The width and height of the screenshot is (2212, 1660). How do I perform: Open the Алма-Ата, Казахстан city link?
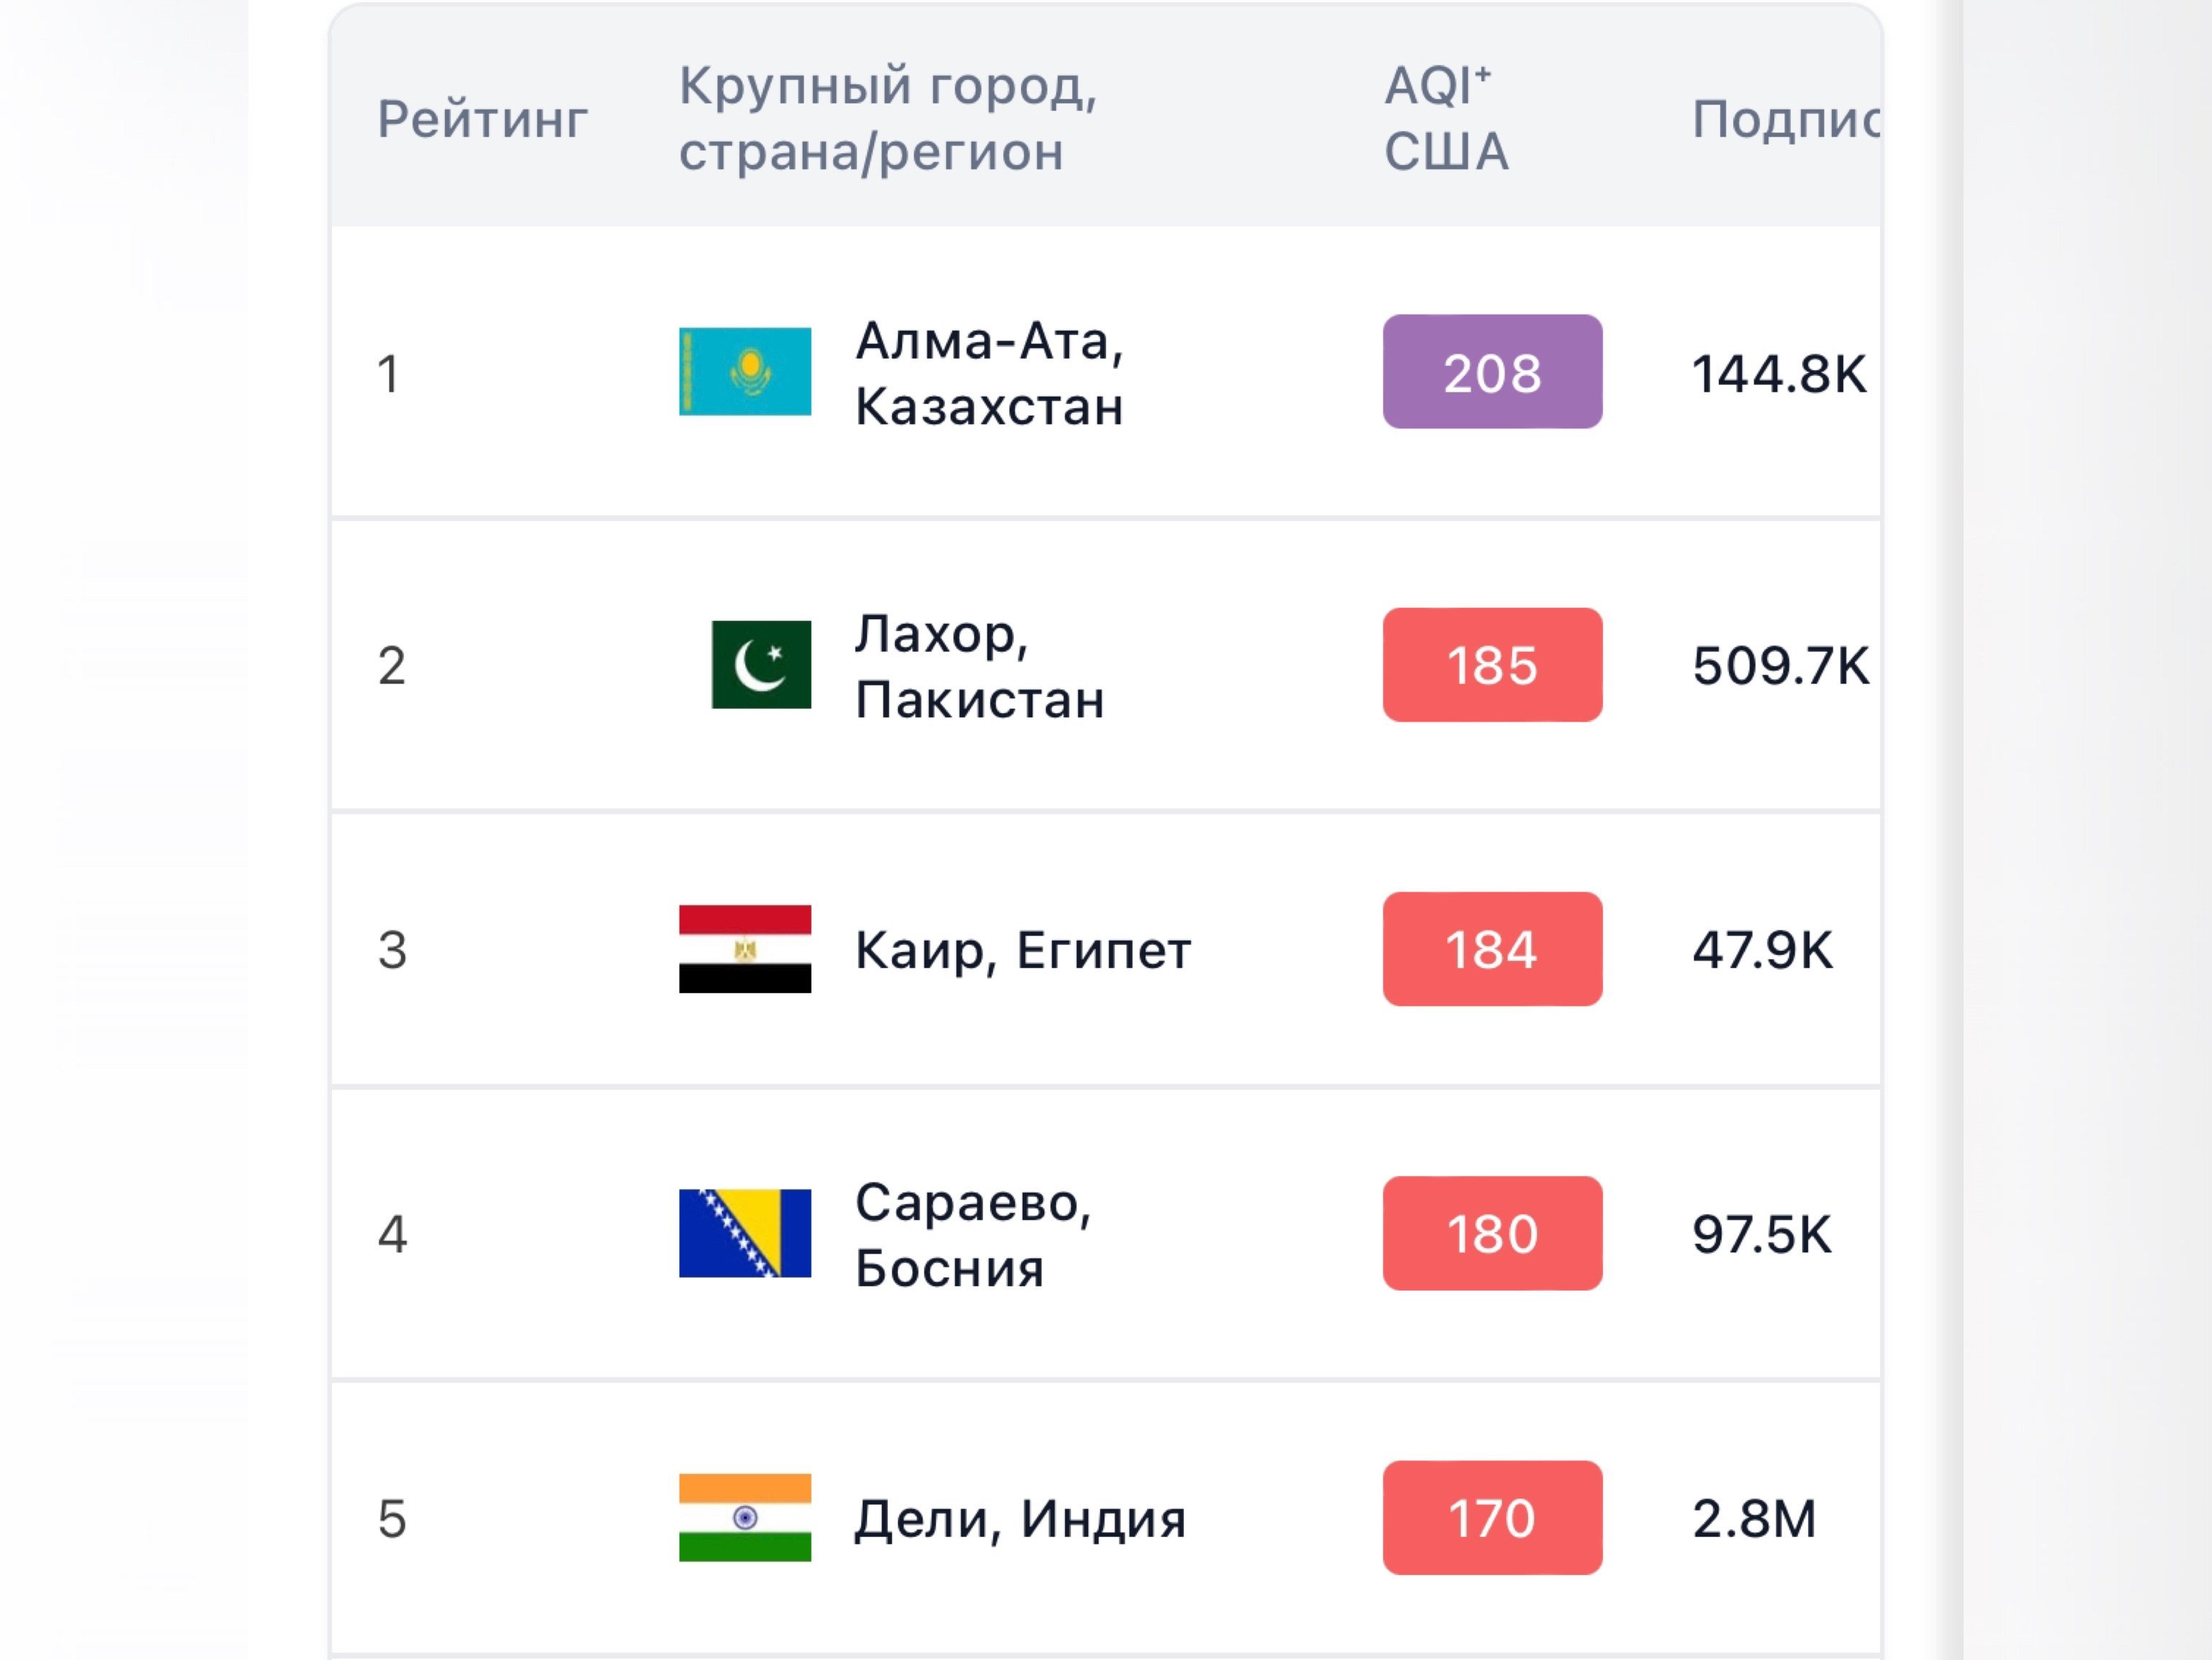coord(989,373)
